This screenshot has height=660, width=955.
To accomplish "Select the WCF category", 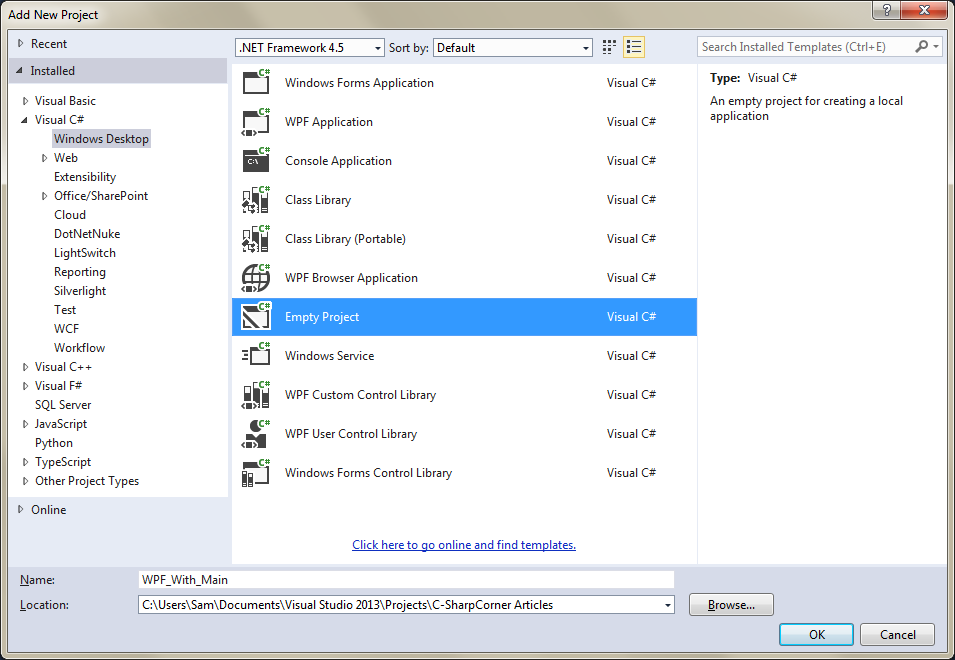I will (66, 329).
